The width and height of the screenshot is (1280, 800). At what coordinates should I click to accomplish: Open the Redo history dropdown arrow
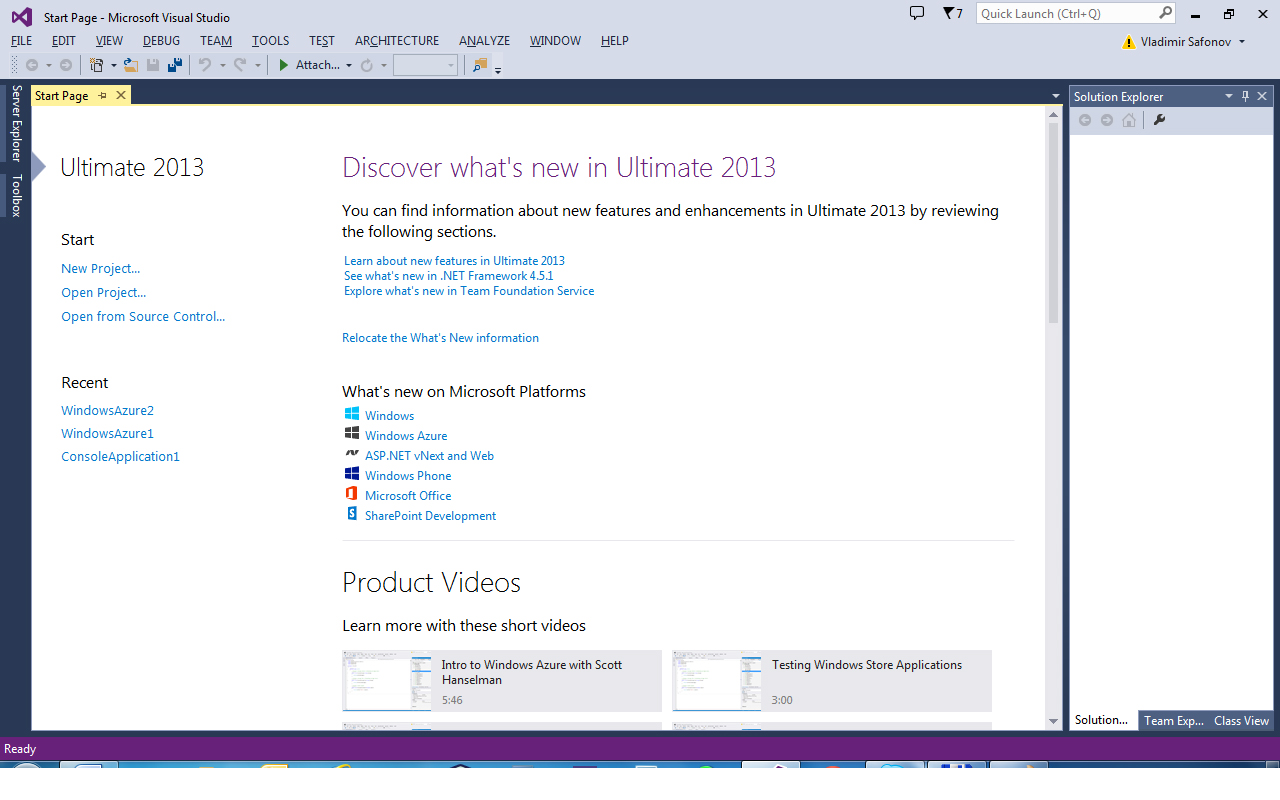257,66
